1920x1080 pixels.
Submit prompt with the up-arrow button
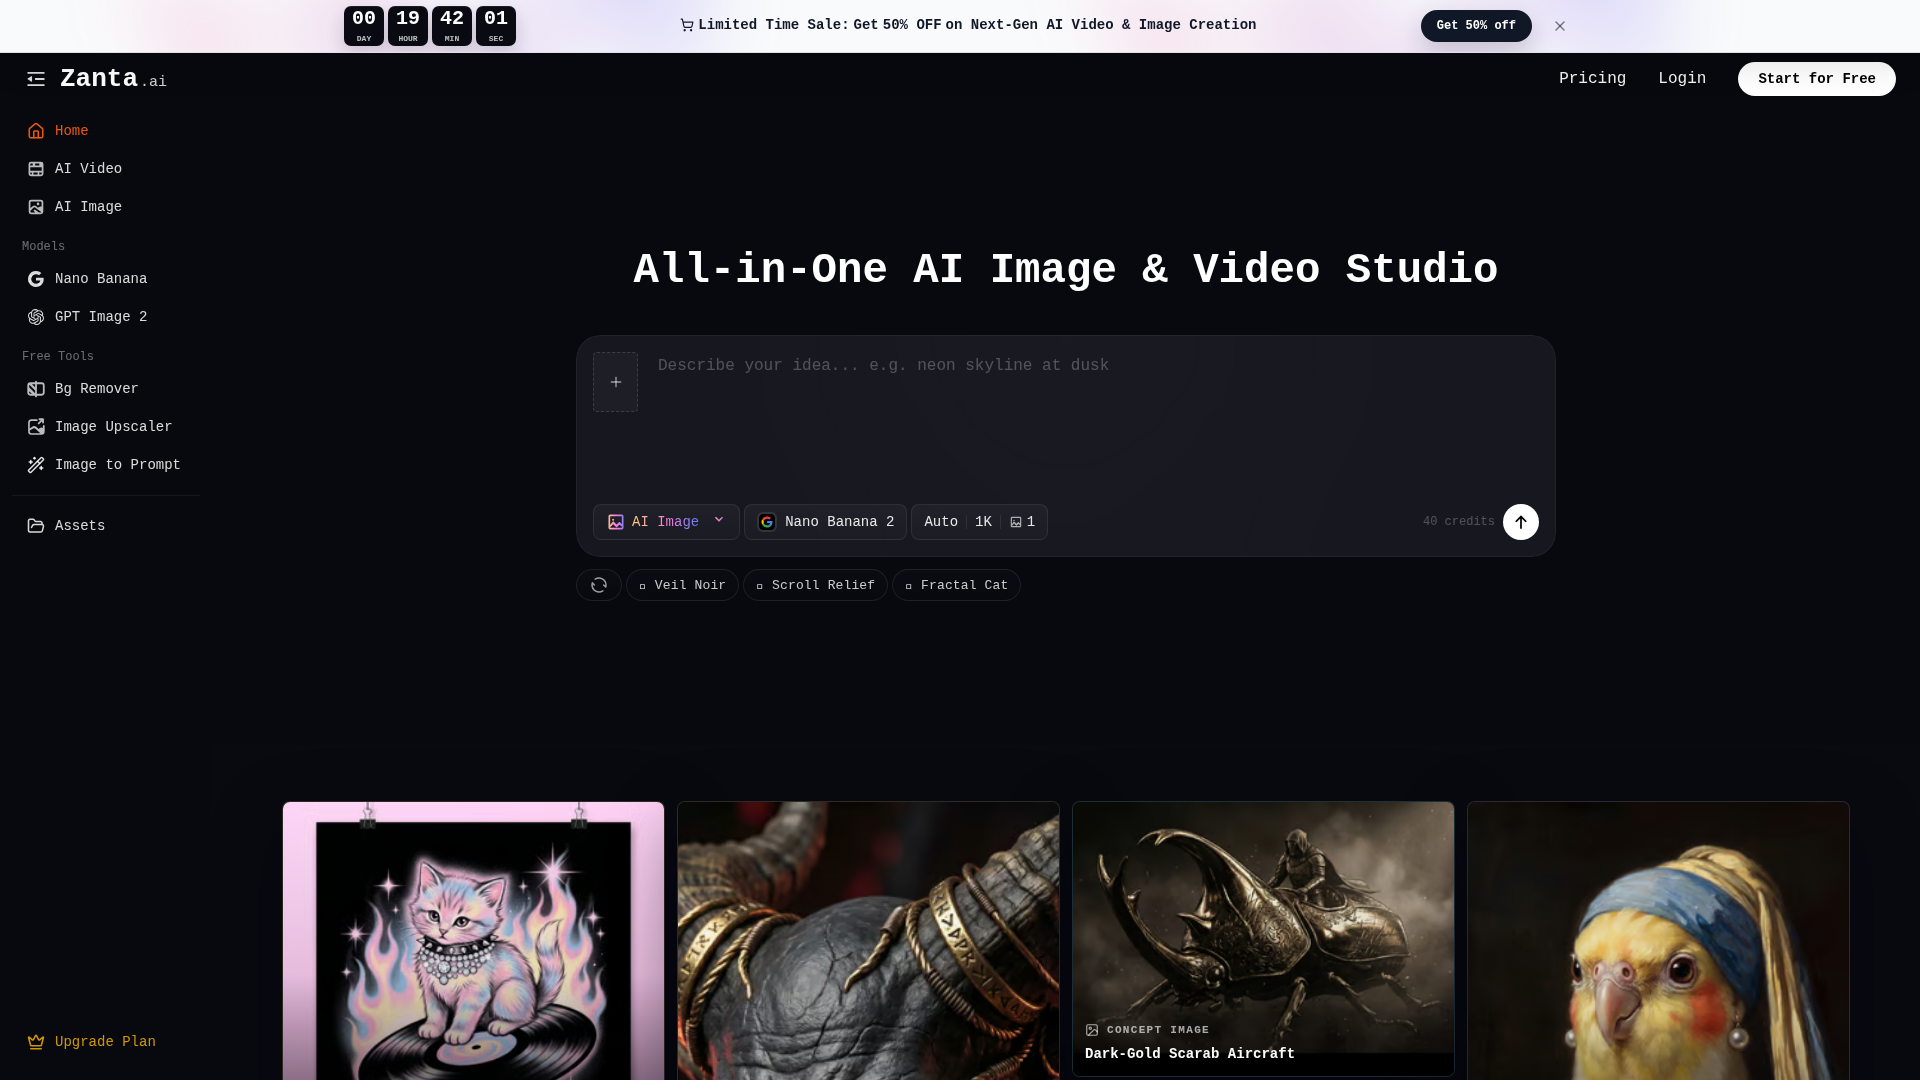[x=1521, y=522]
